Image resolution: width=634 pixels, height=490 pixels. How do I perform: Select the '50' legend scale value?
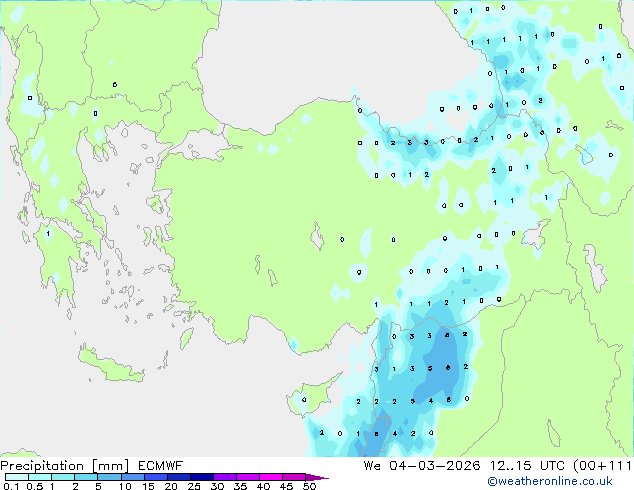309,486
